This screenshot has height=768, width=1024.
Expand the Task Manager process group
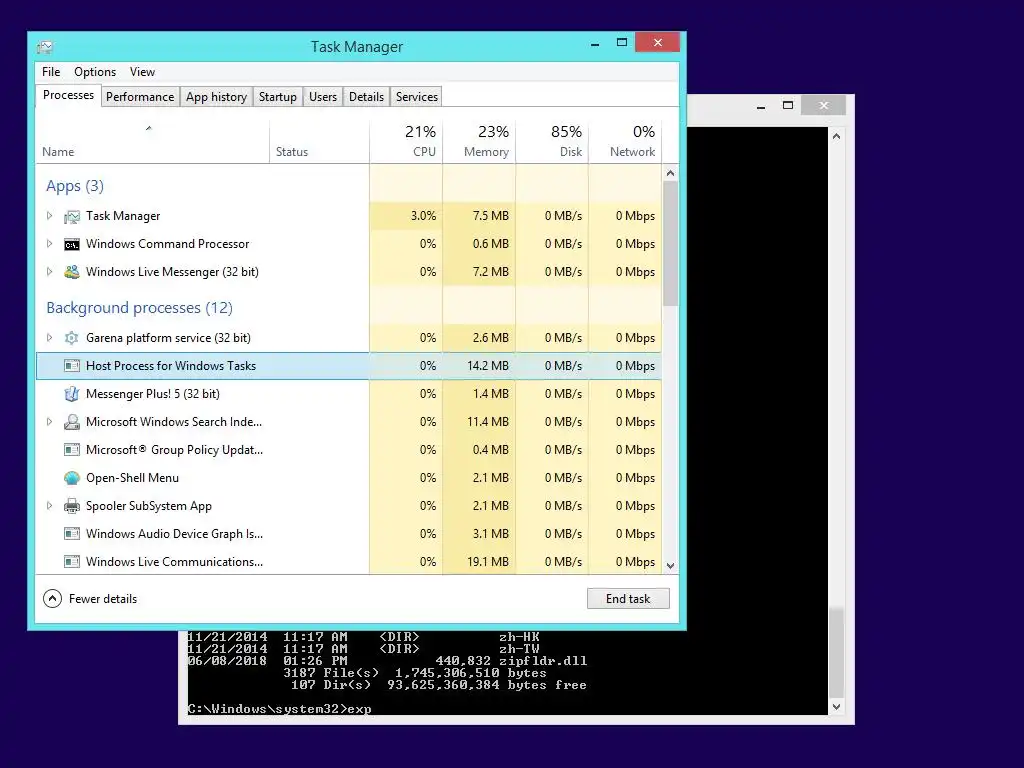pos(49,216)
